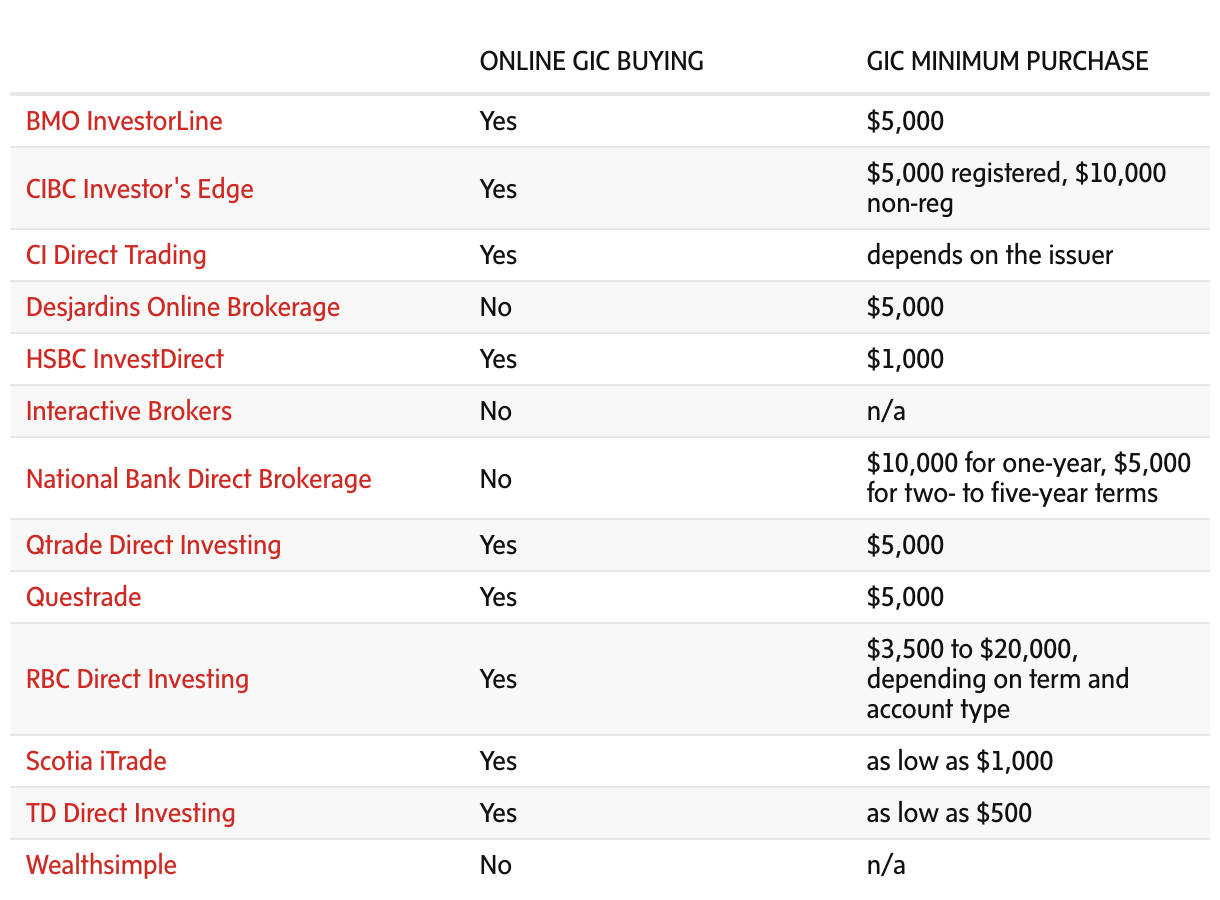This screenshot has width=1220, height=900.
Task: Click the Wealthsimple link
Action: (101, 865)
